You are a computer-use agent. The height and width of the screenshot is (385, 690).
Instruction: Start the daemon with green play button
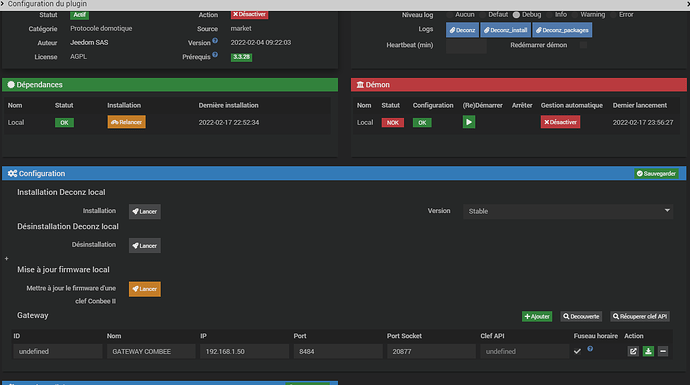click(469, 122)
